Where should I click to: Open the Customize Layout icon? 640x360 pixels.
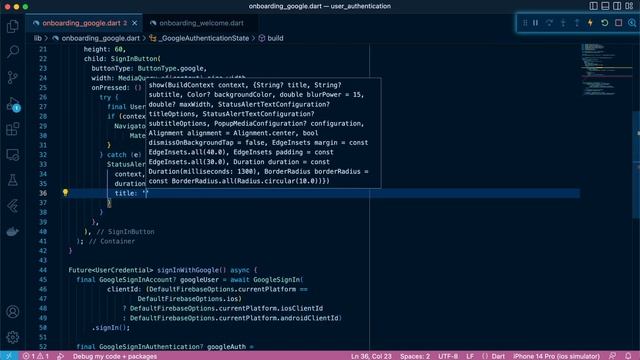click(629, 6)
